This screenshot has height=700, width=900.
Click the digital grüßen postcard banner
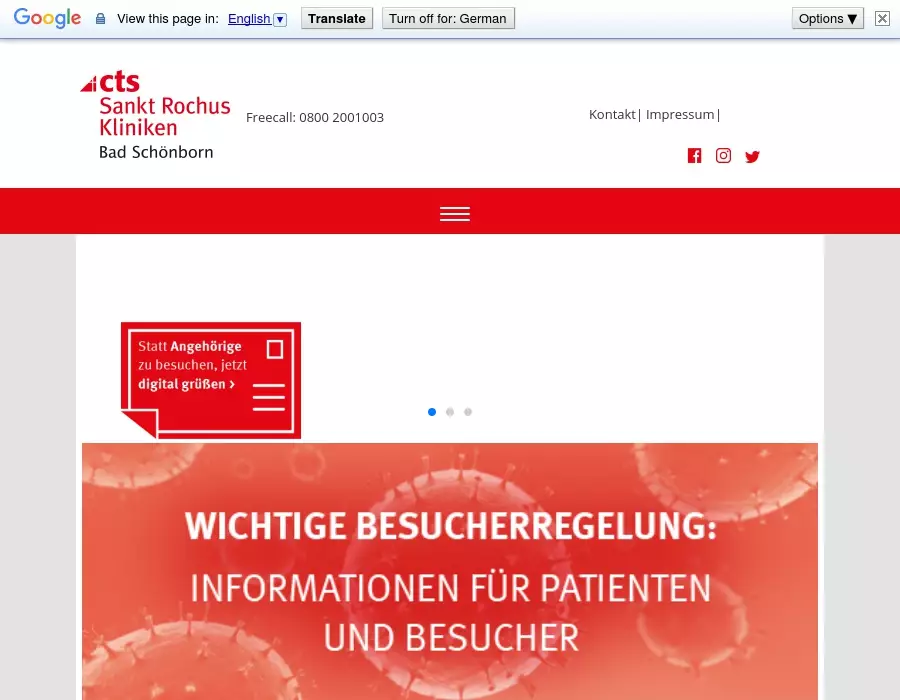(x=211, y=379)
